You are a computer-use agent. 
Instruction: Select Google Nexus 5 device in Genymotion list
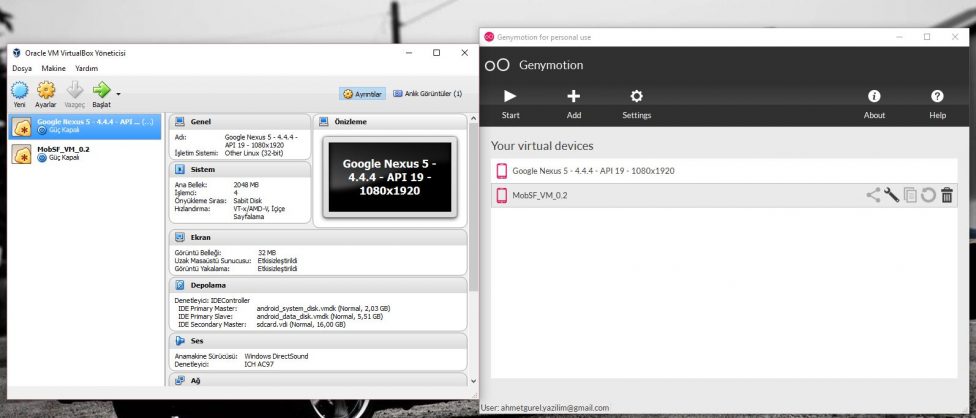pos(593,170)
